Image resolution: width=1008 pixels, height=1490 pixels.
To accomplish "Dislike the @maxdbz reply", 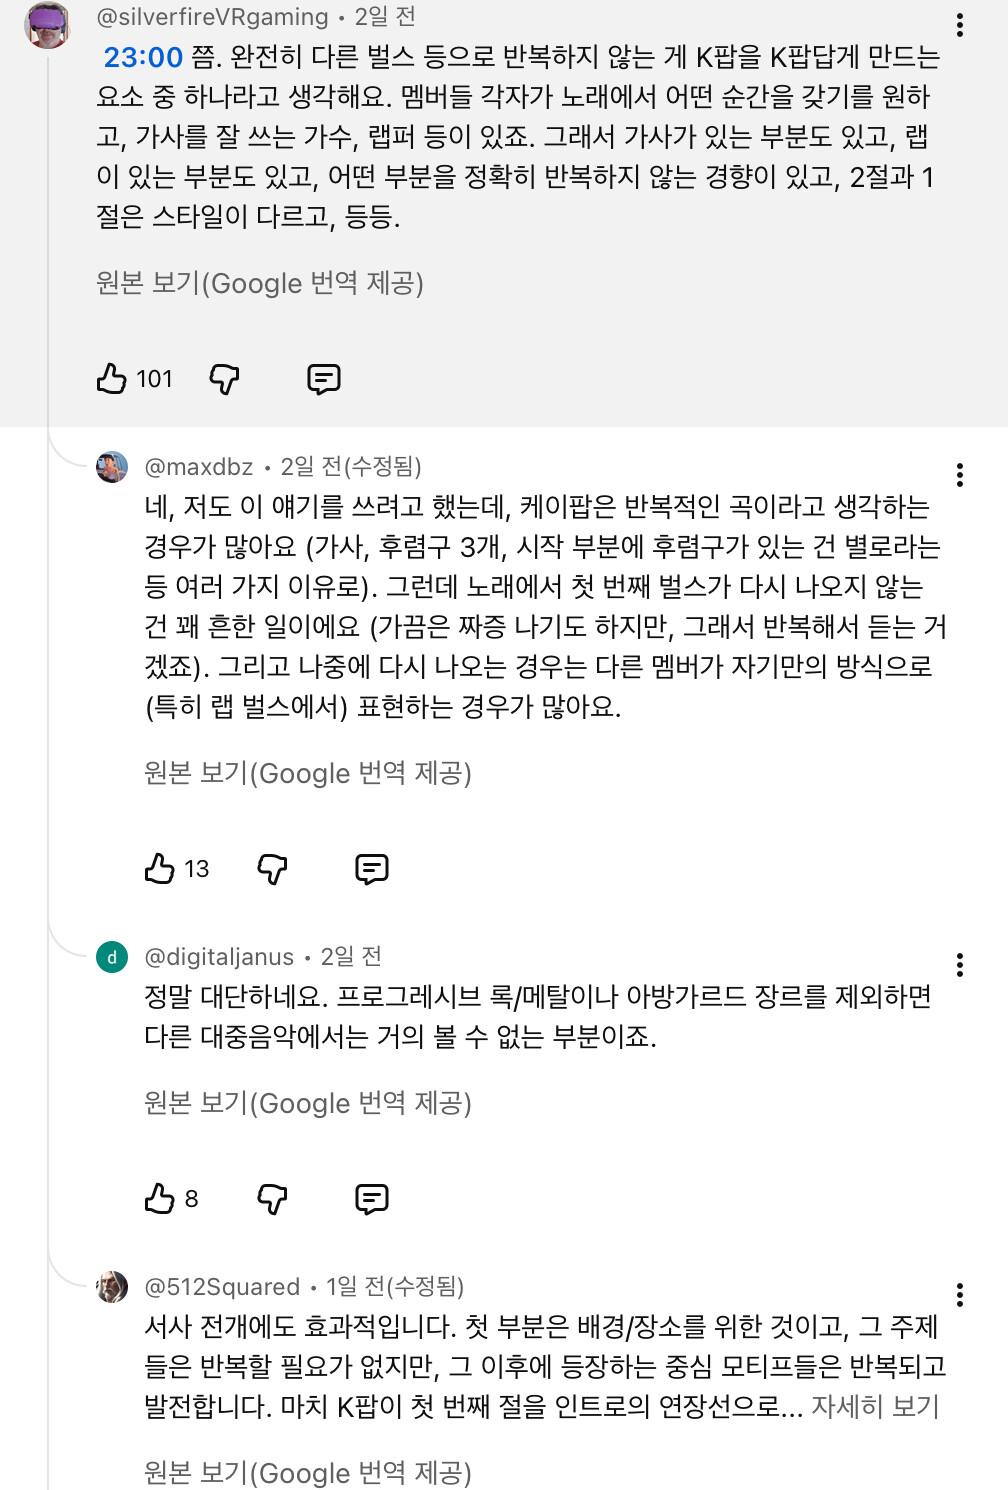I will pos(272,869).
